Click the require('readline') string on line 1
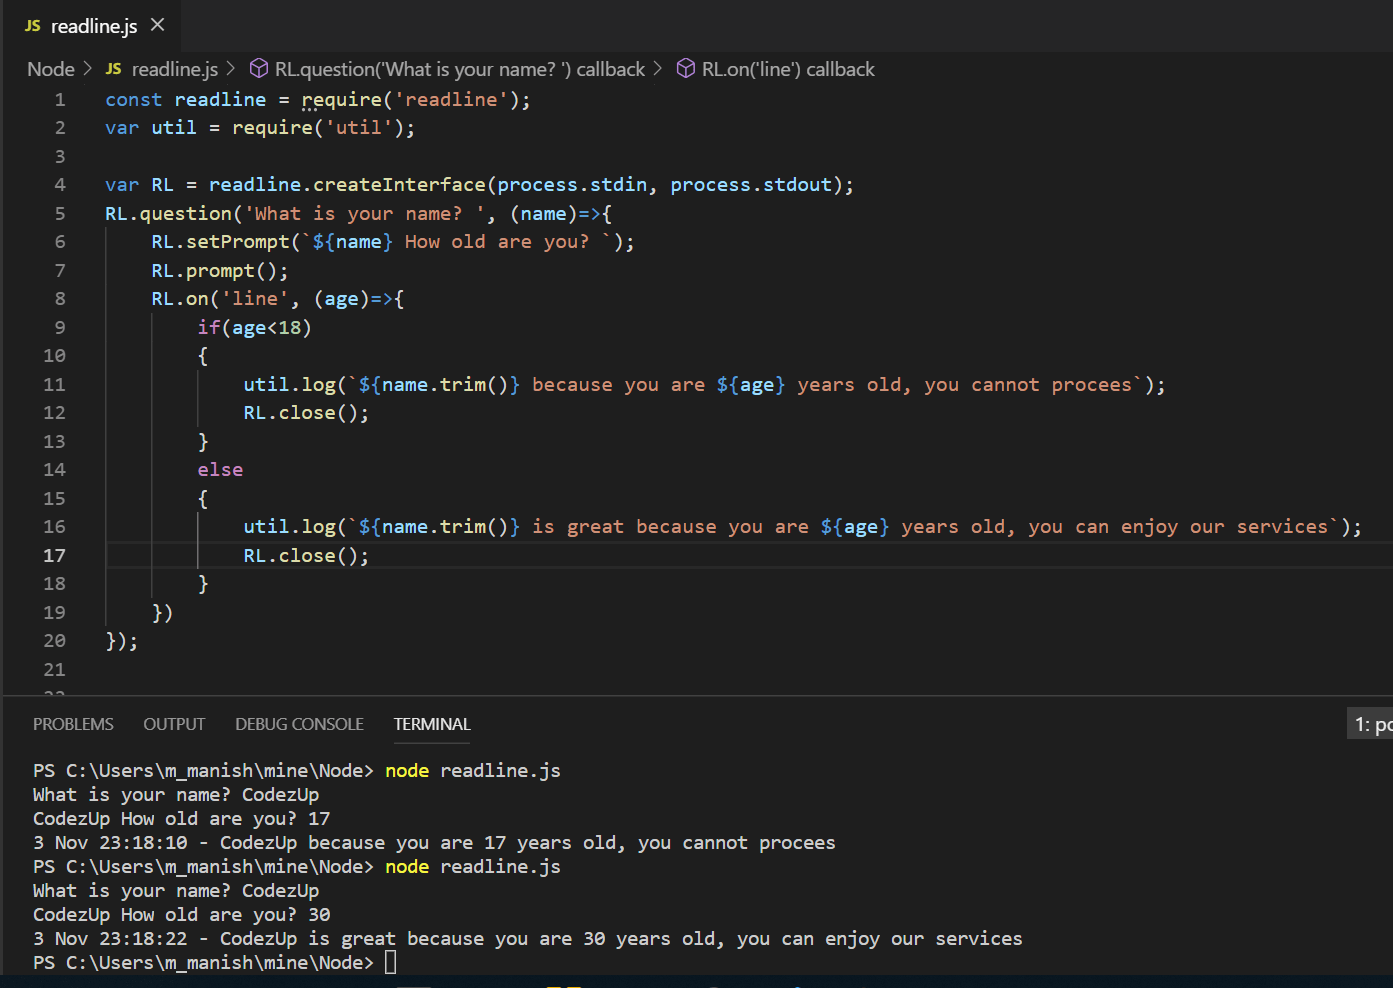This screenshot has height=988, width=1393. coord(449,99)
